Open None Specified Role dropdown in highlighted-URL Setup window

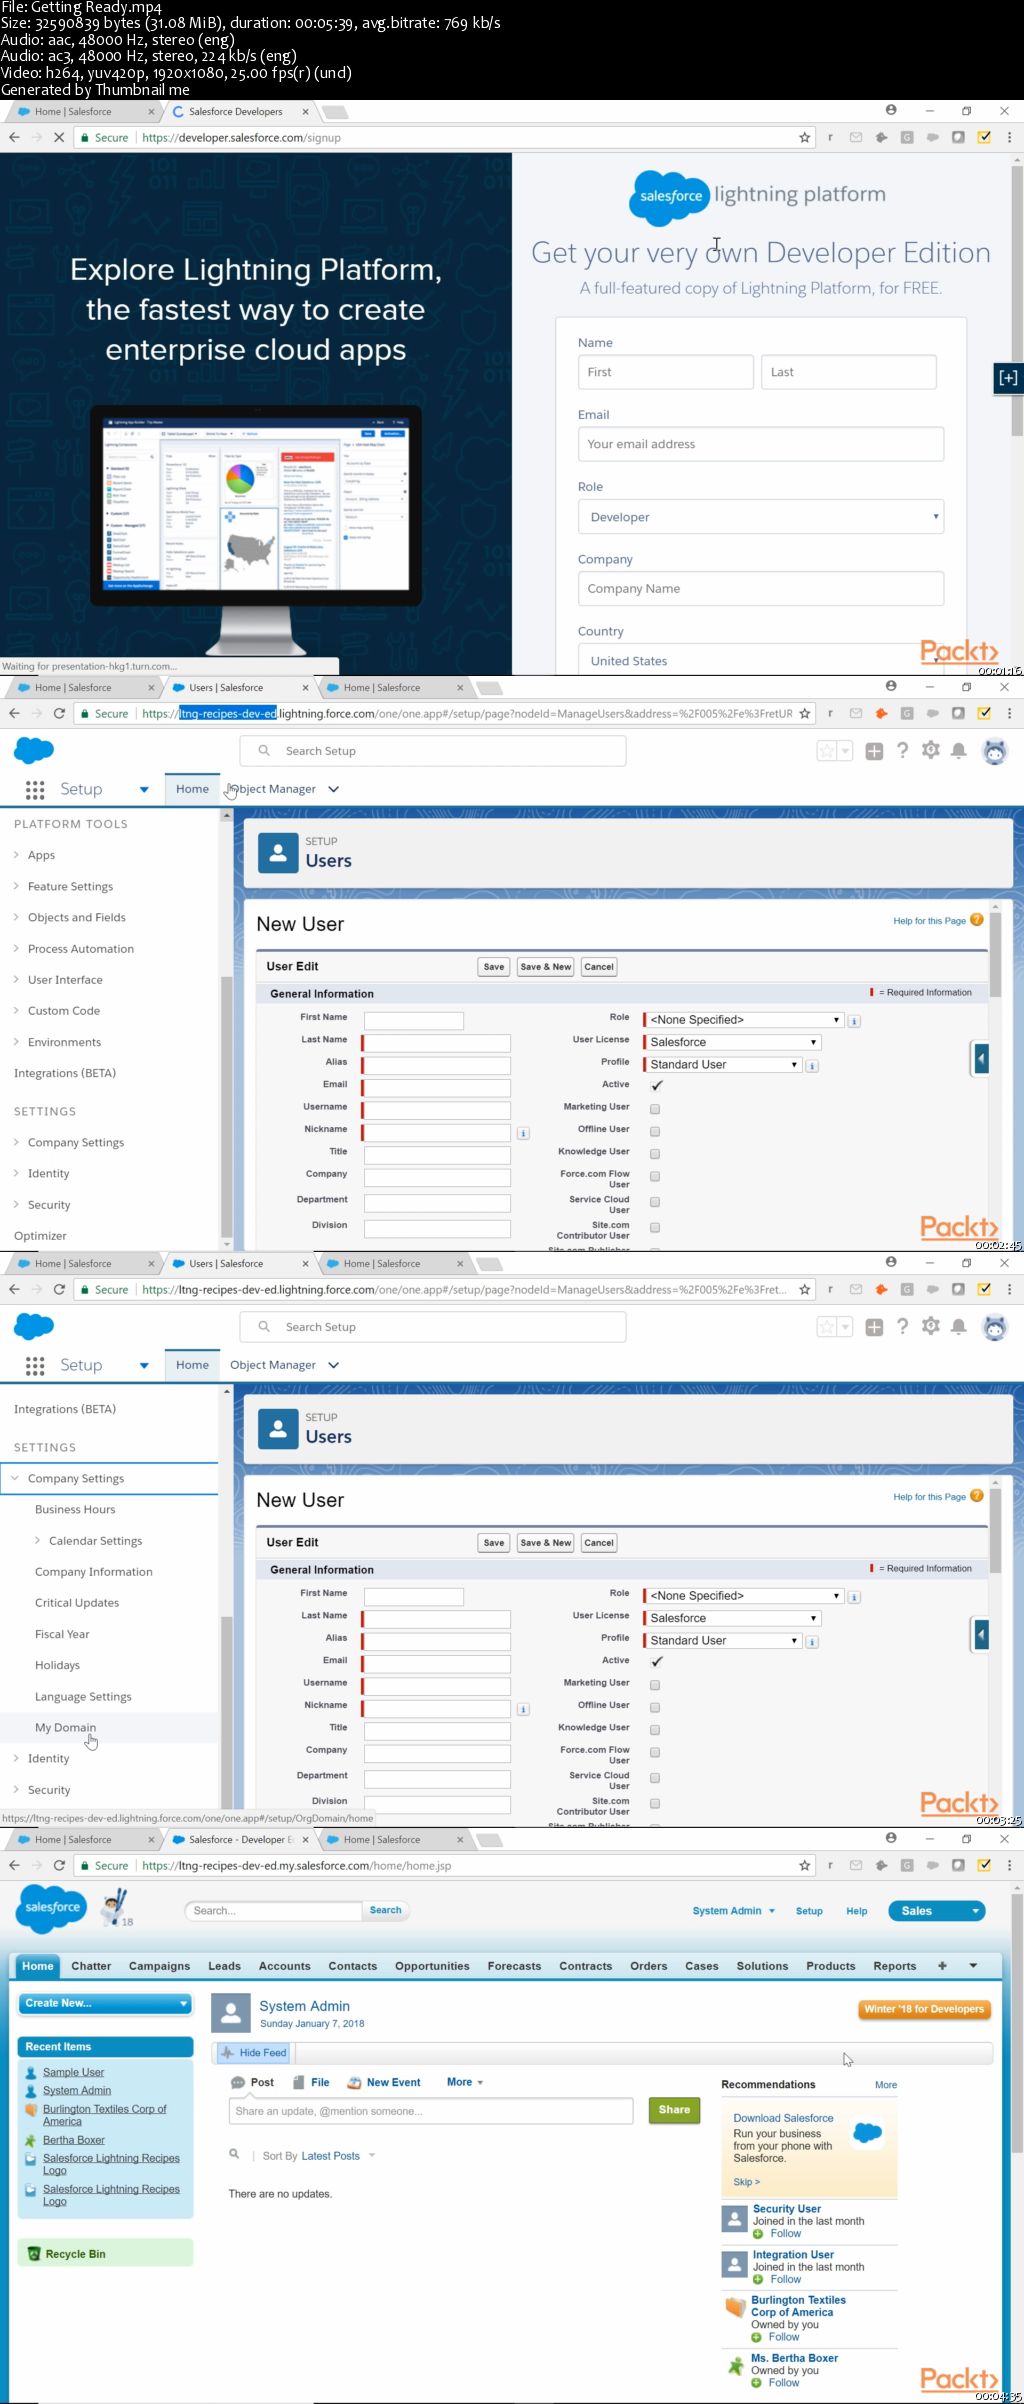(744, 1020)
